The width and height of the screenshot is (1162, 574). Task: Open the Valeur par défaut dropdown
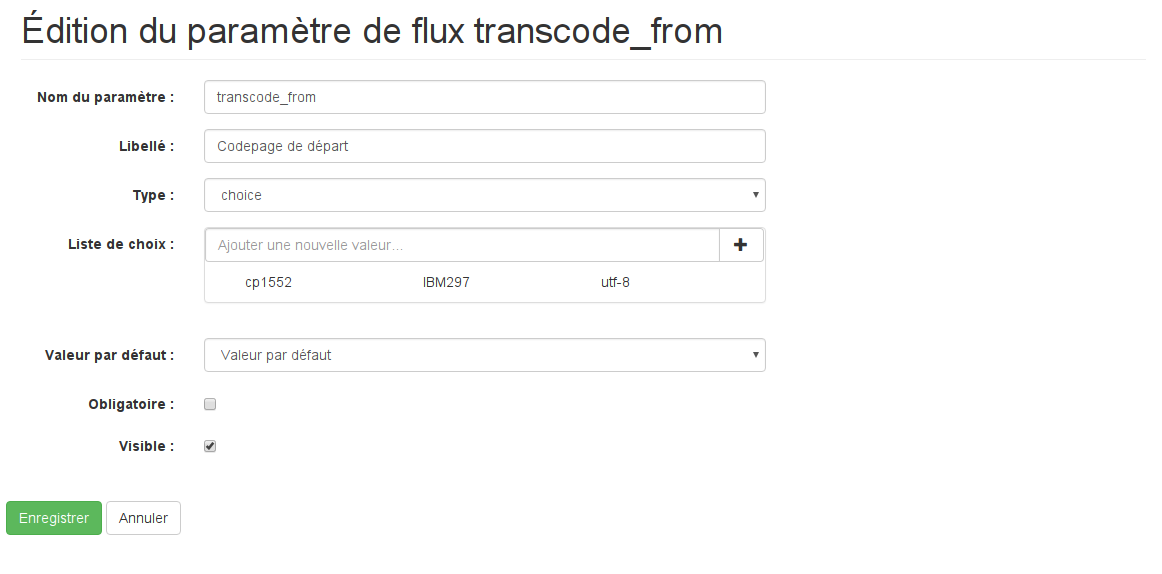tap(485, 356)
